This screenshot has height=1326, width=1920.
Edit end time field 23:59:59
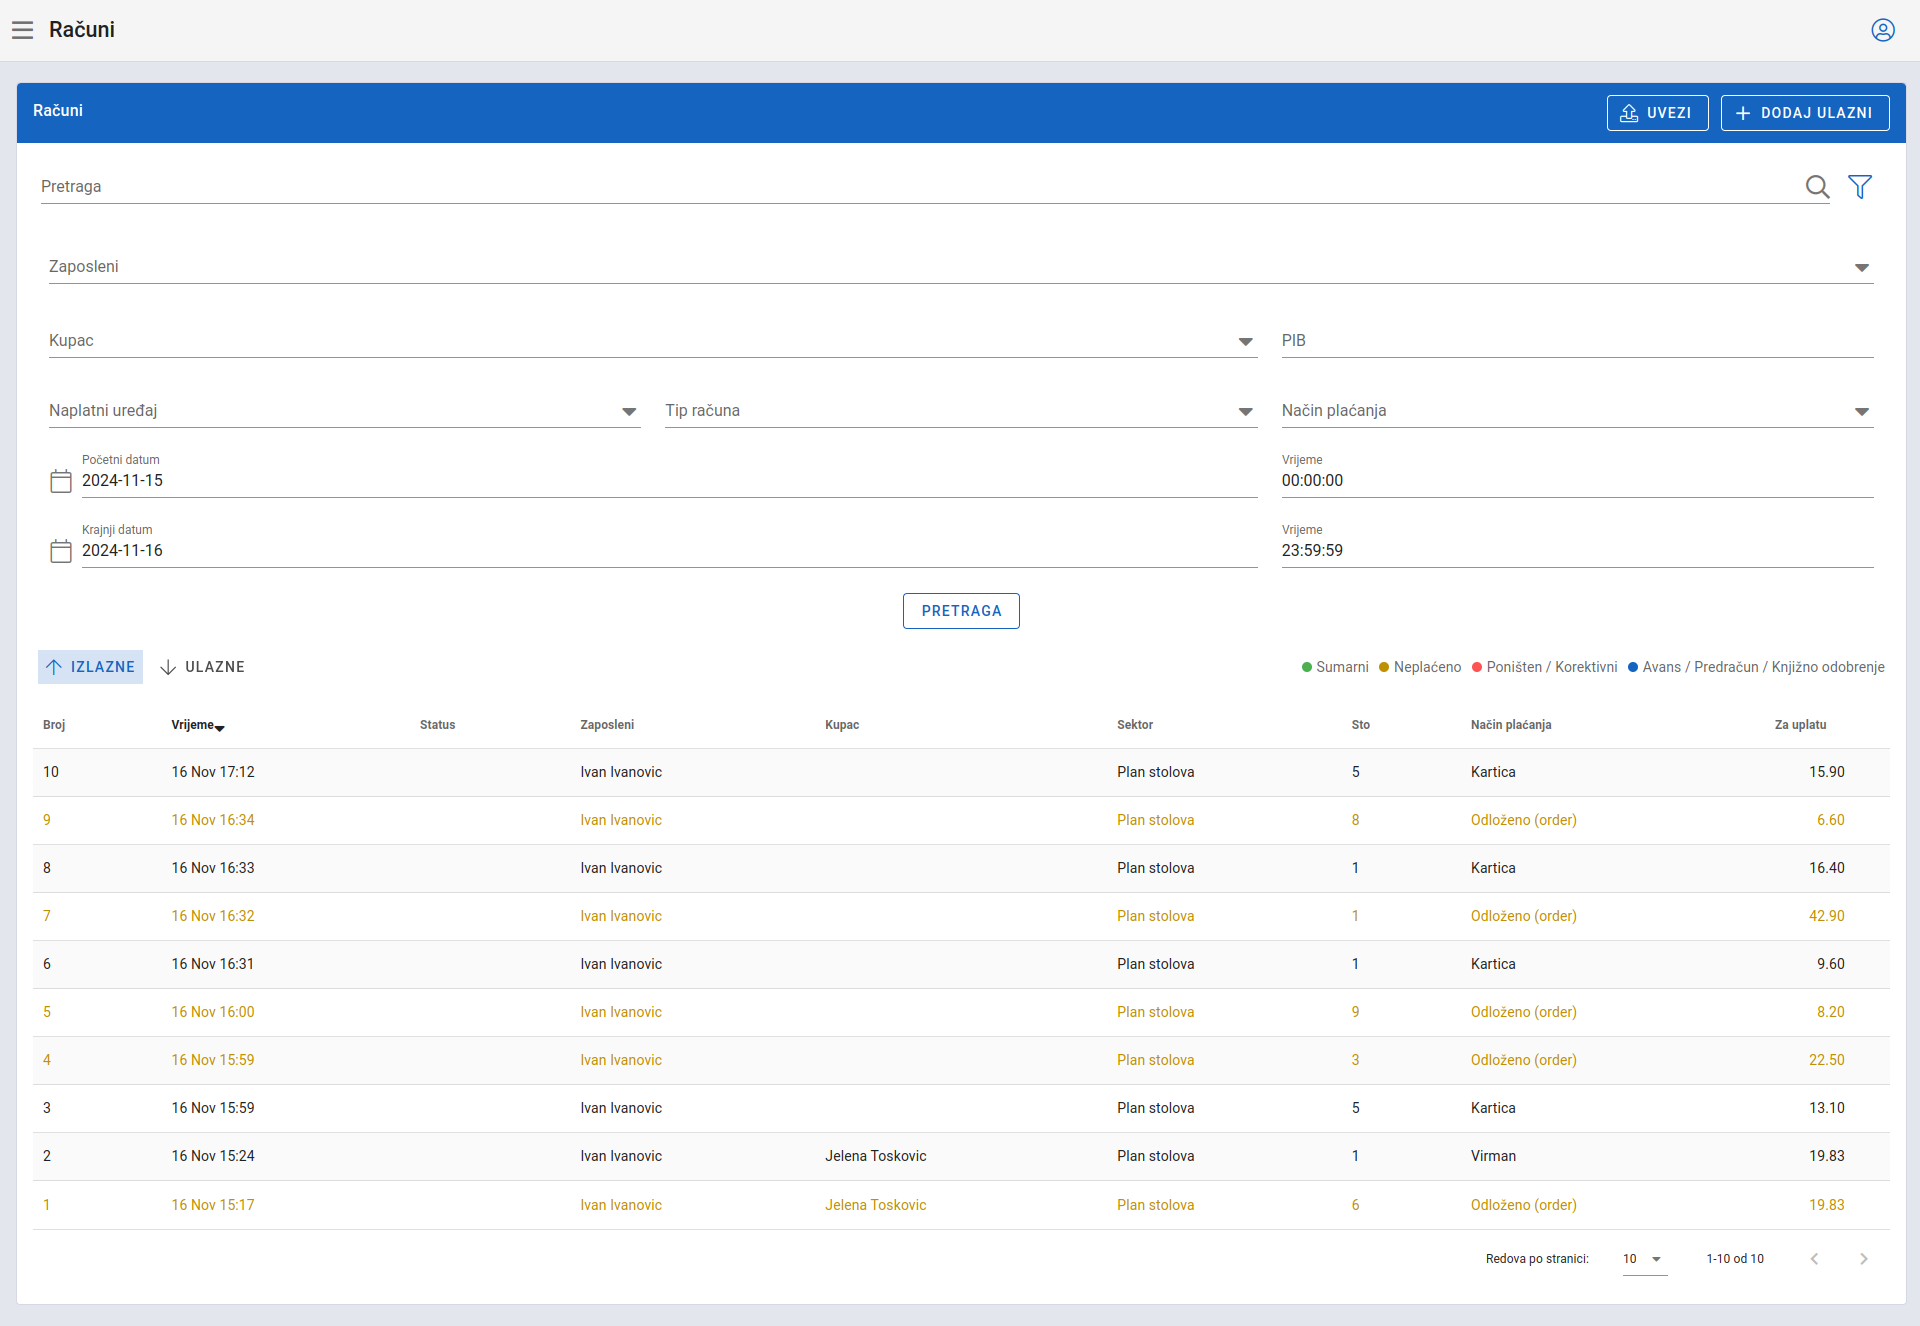(1578, 551)
